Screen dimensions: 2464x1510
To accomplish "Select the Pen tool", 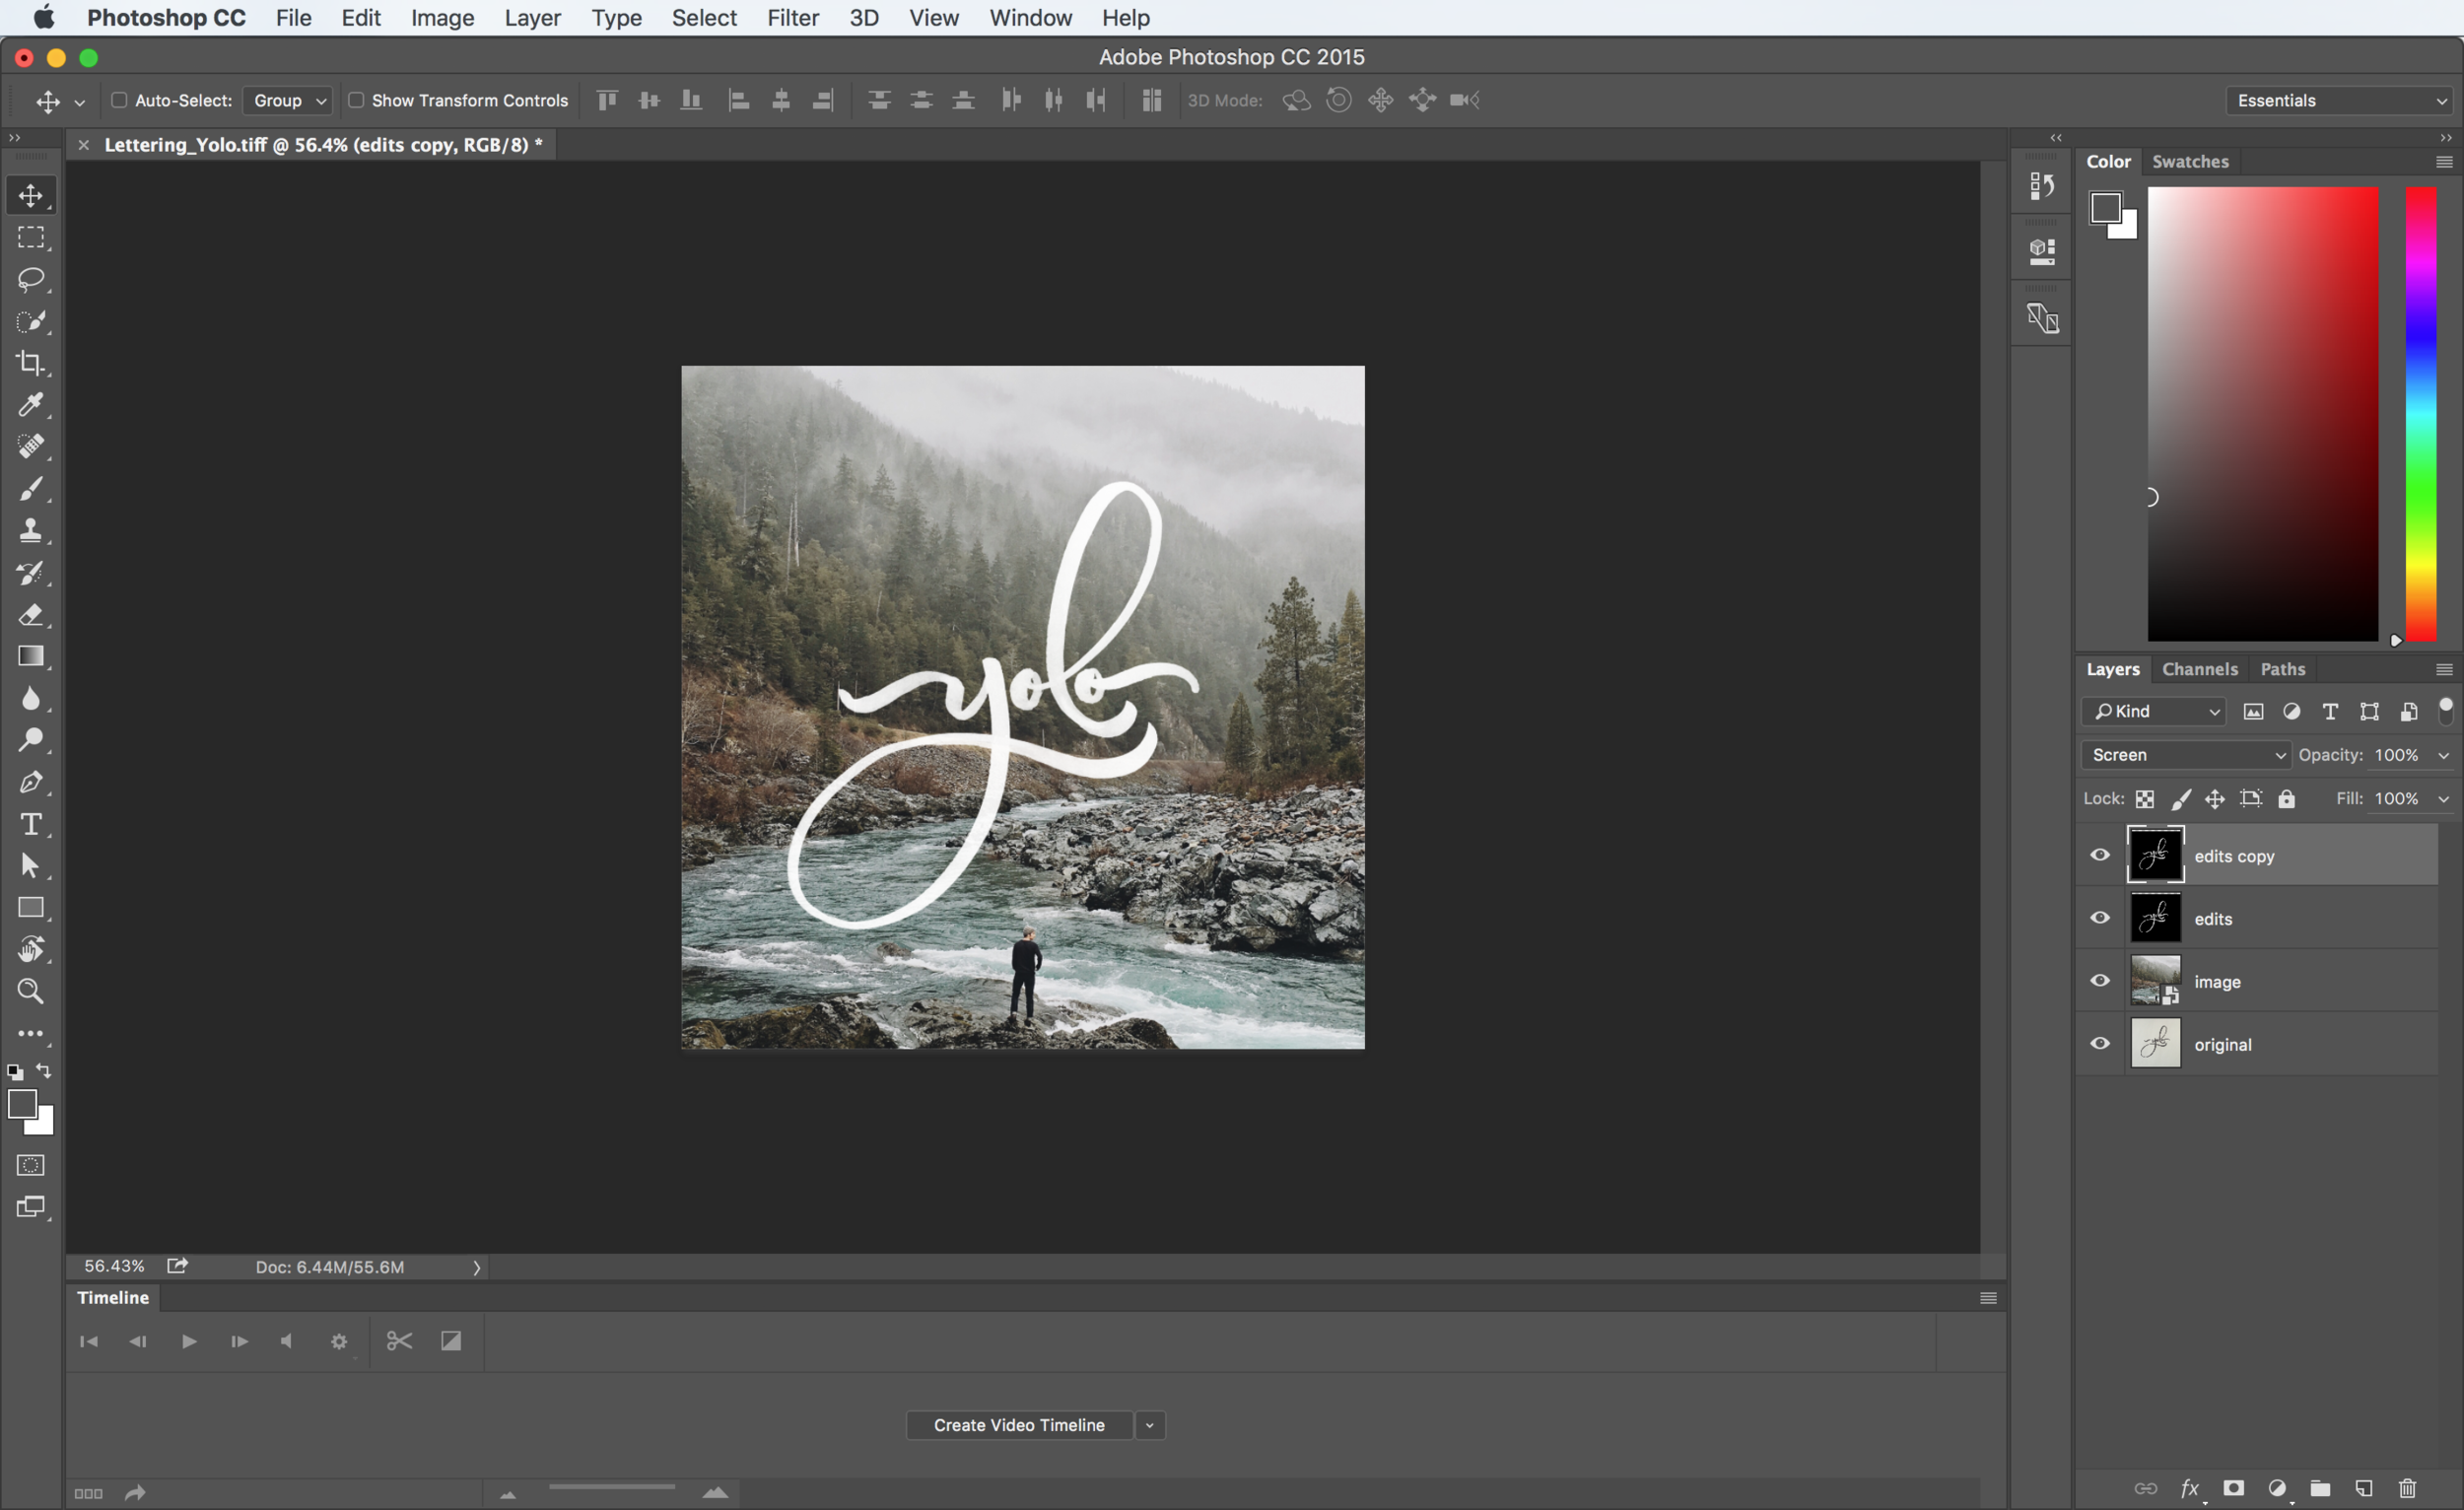I will pos(31,782).
